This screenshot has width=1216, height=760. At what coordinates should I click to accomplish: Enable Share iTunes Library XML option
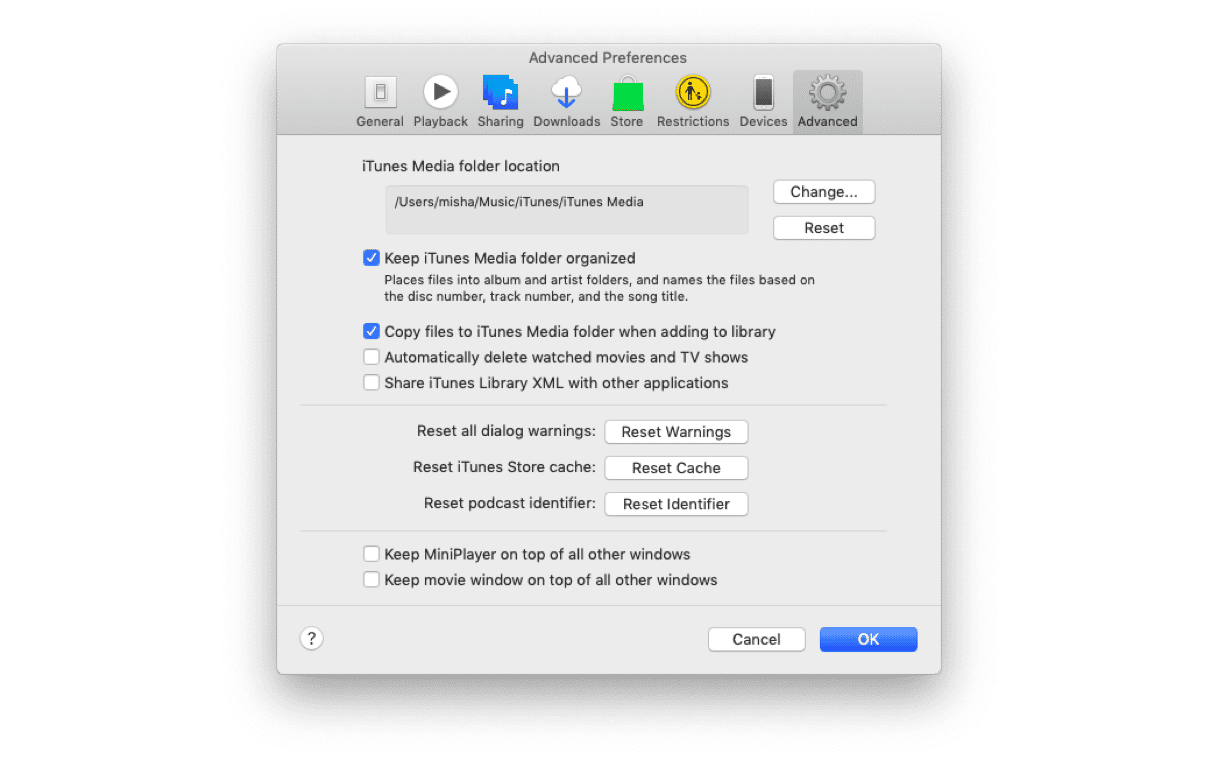click(371, 383)
